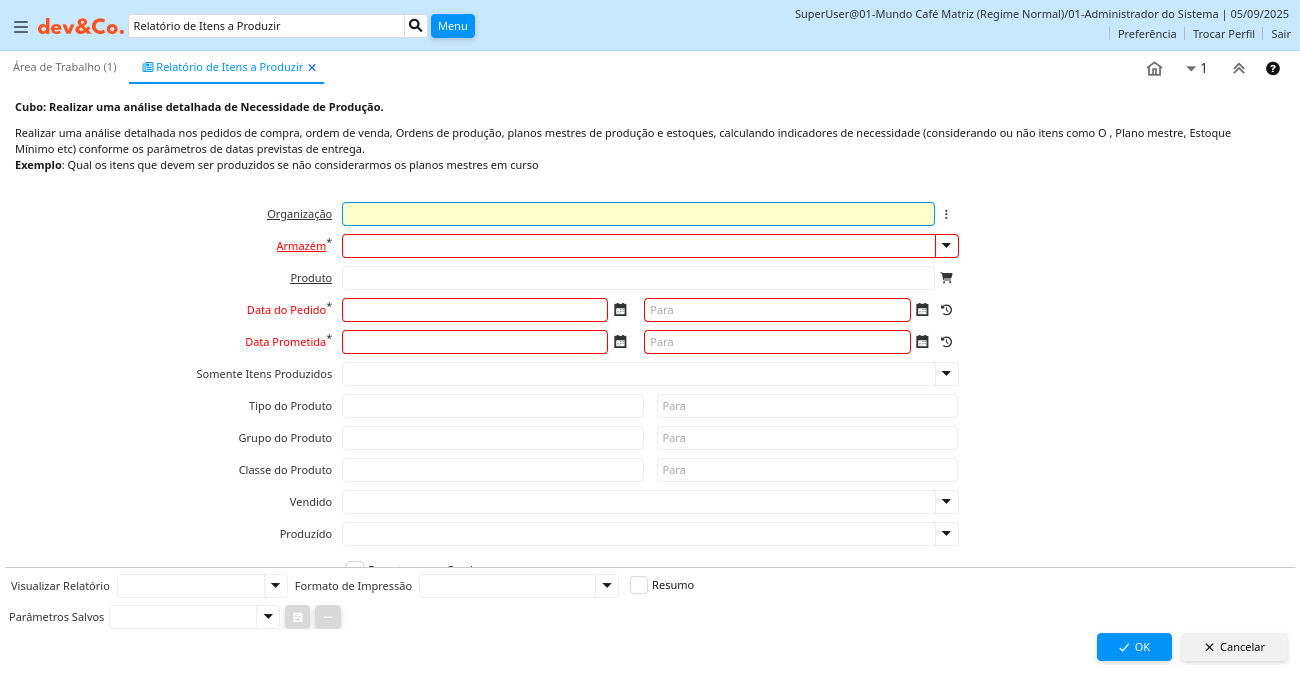Open calendar for Data do Pedido start
Image resolution: width=1300 pixels, height=674 pixels.
click(620, 310)
